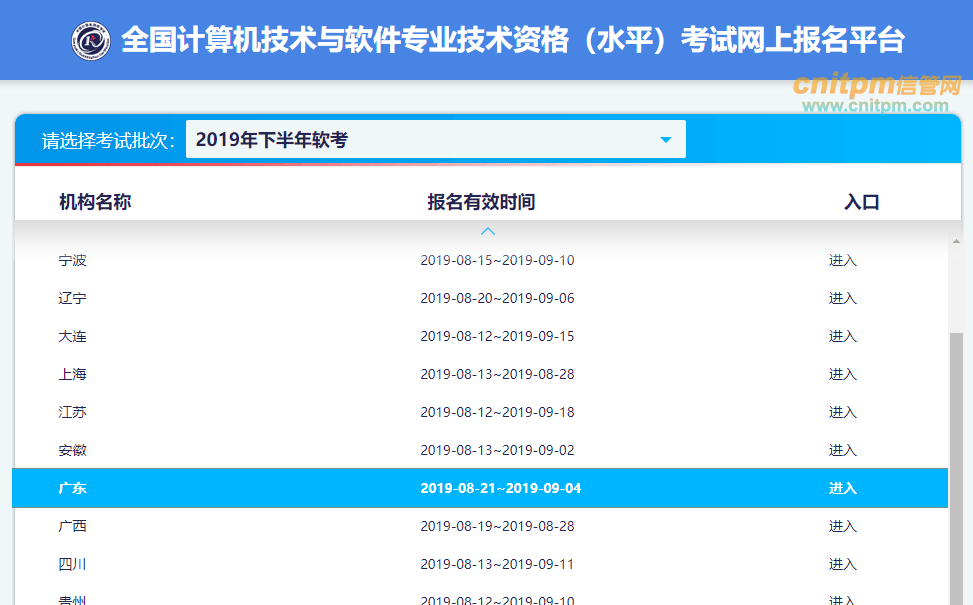The width and height of the screenshot is (973, 605).
Task: Click the vertical scrollbar thumb
Action: [956, 450]
